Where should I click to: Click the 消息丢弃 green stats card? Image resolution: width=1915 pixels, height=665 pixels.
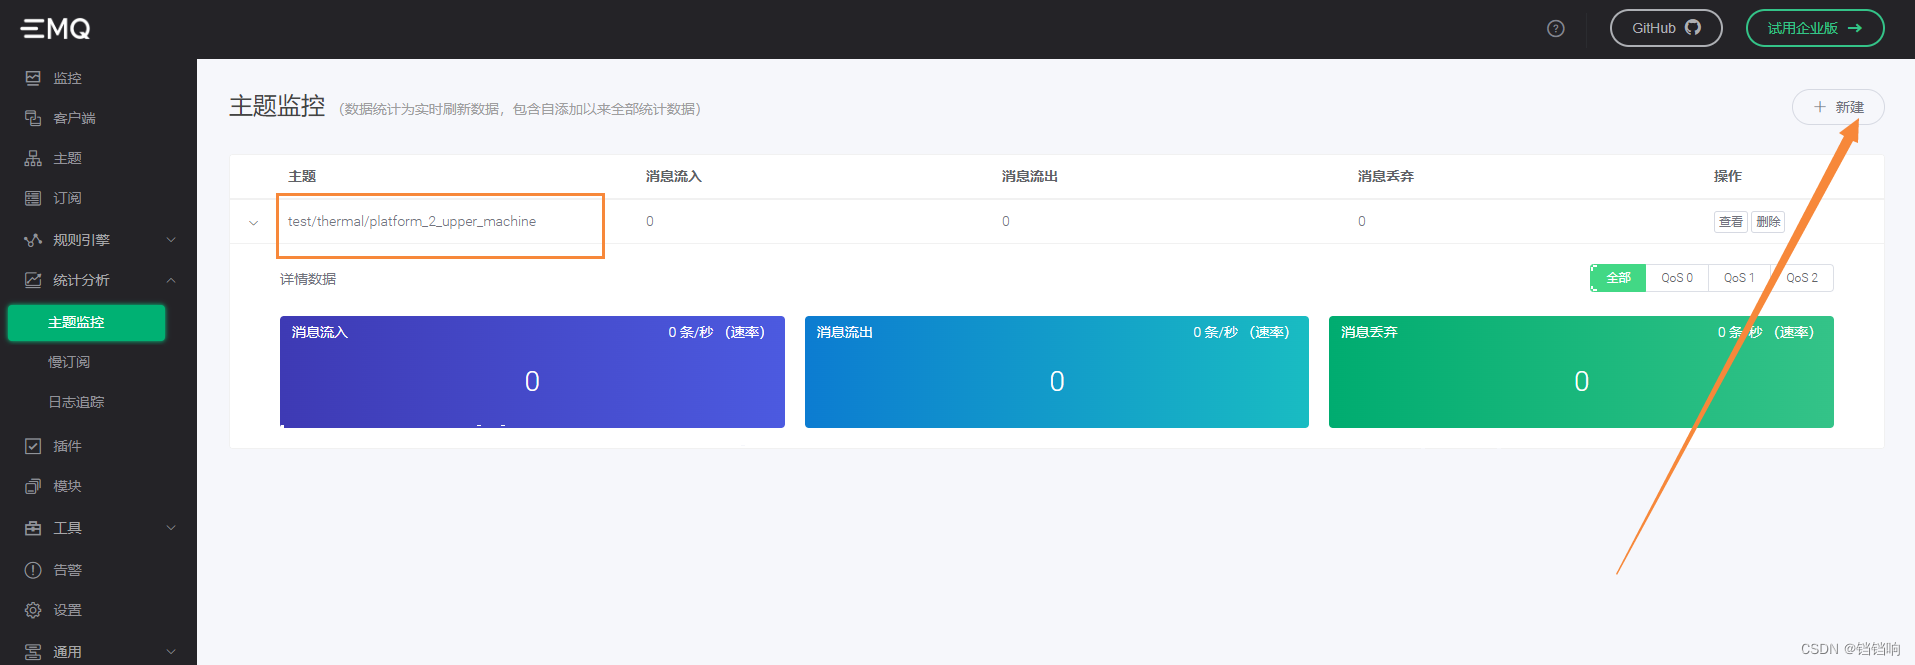[1581, 372]
